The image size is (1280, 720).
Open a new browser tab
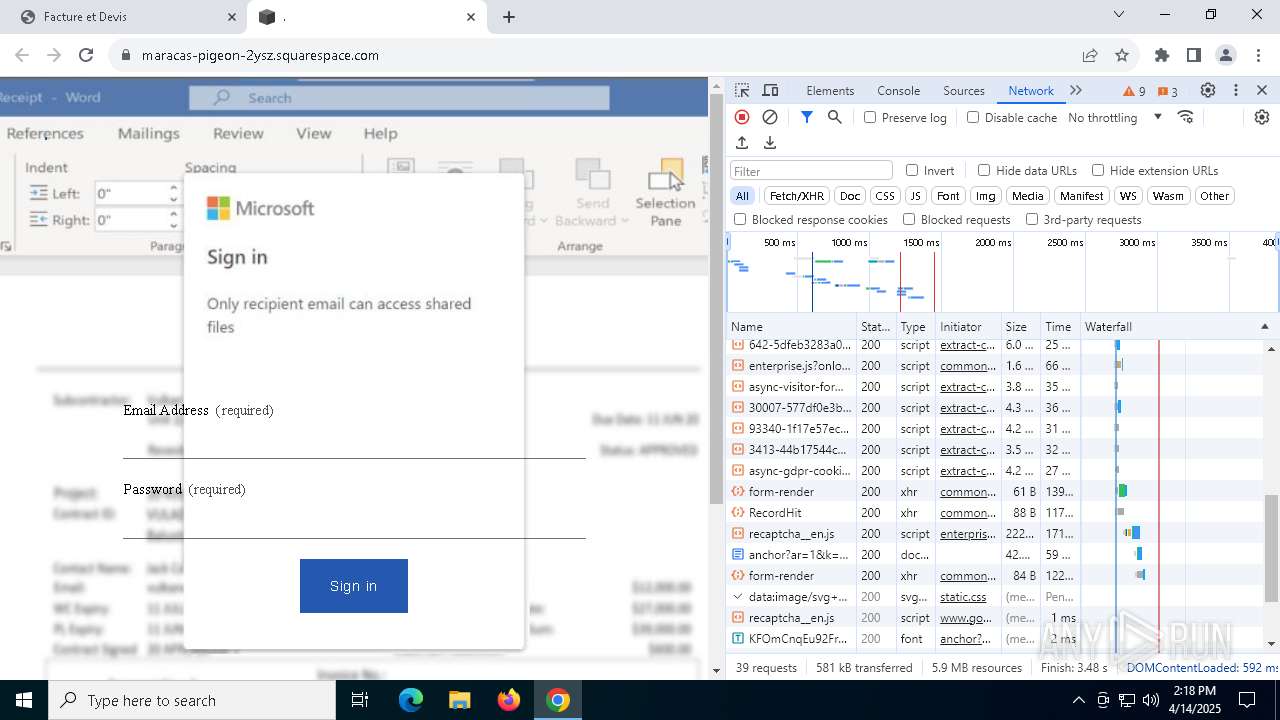(509, 17)
